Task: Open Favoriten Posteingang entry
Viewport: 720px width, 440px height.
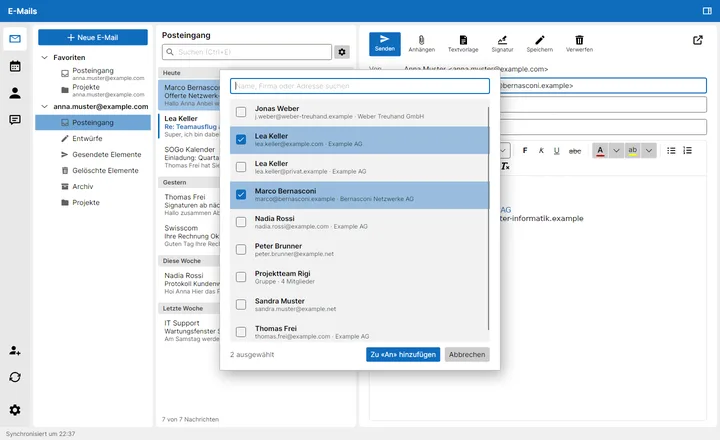Action: [93, 74]
